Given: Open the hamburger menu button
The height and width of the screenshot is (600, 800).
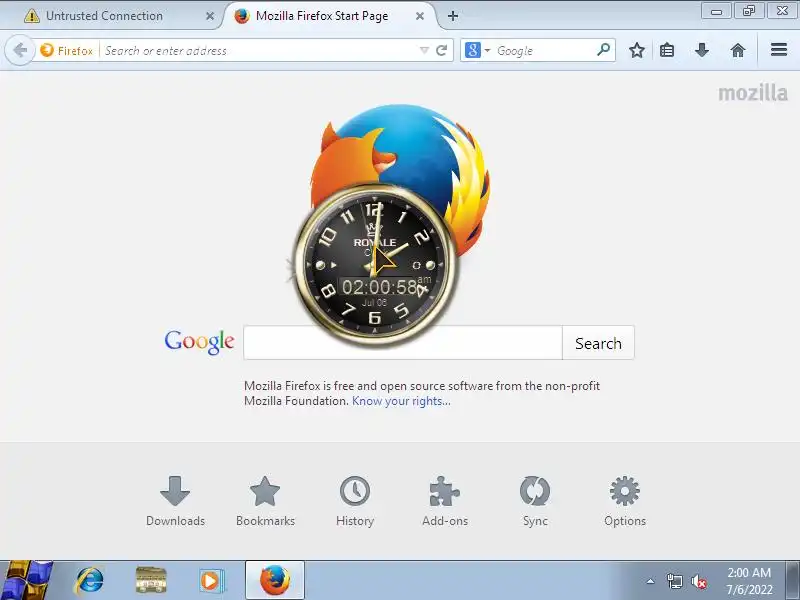Looking at the screenshot, I should pos(779,49).
